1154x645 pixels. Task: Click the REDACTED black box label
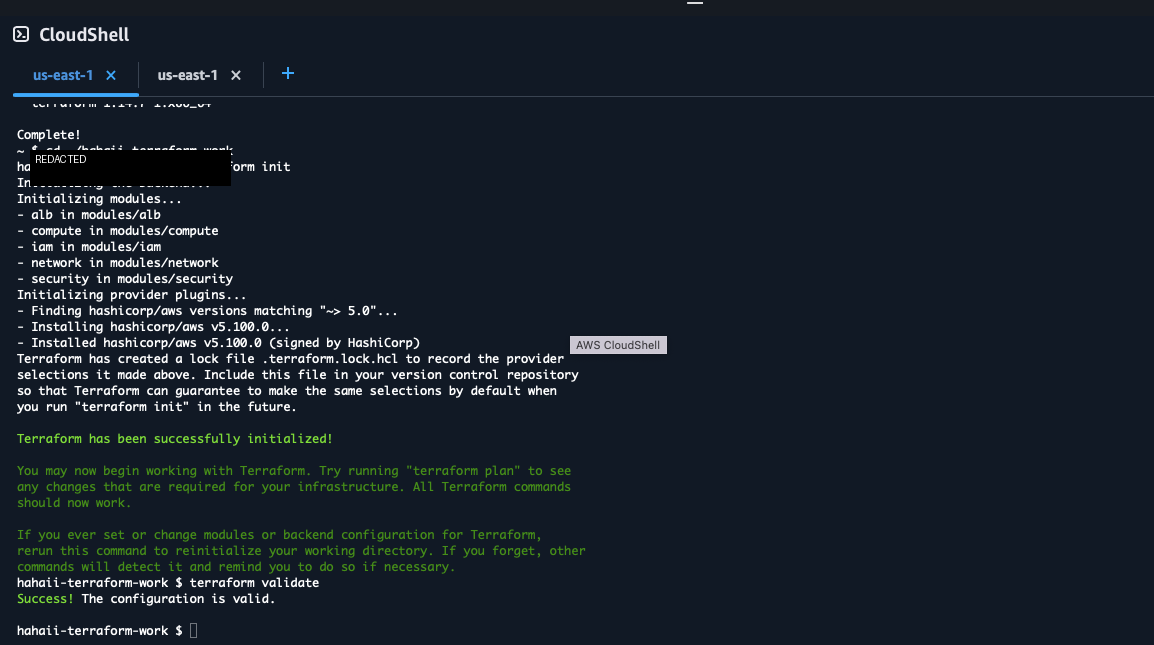tap(130, 166)
